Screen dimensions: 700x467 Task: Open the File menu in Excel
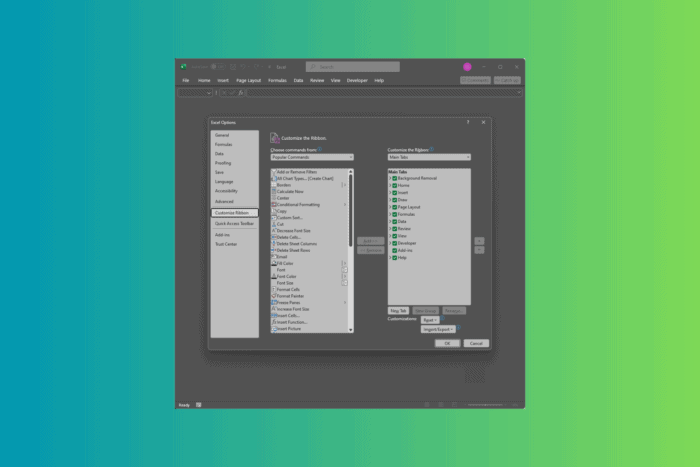tap(186, 80)
